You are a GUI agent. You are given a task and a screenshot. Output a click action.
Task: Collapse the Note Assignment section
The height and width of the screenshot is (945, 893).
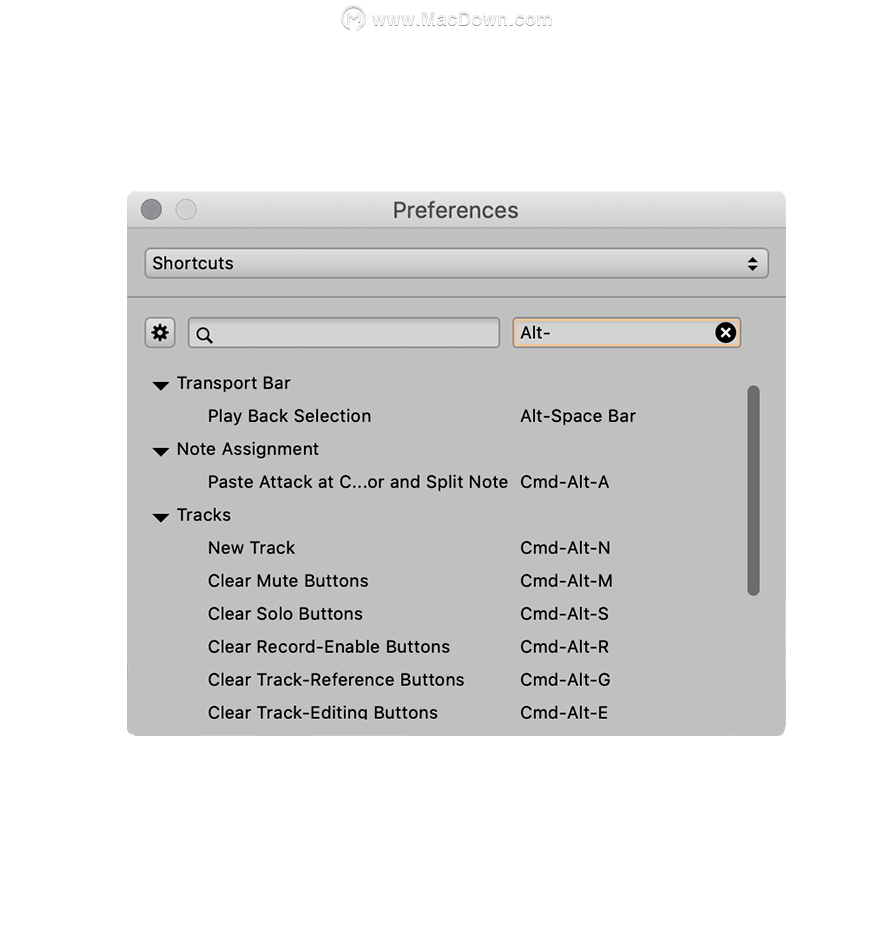161,451
